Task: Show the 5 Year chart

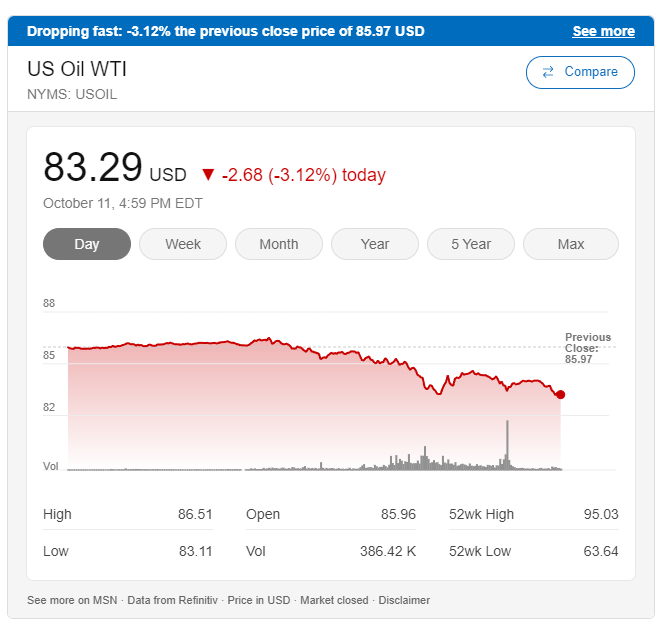Action: click(471, 244)
